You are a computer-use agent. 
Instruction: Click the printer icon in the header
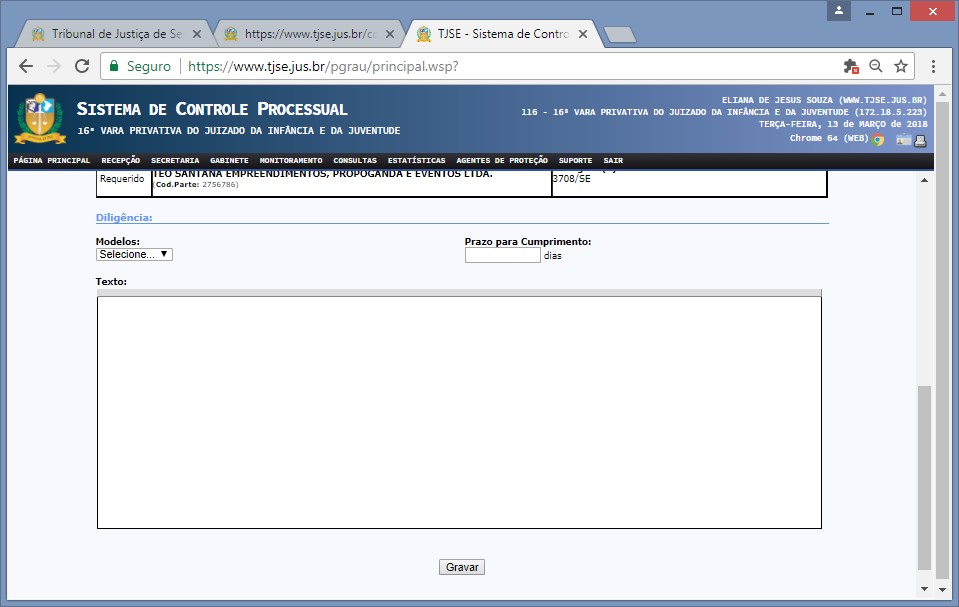[920, 140]
